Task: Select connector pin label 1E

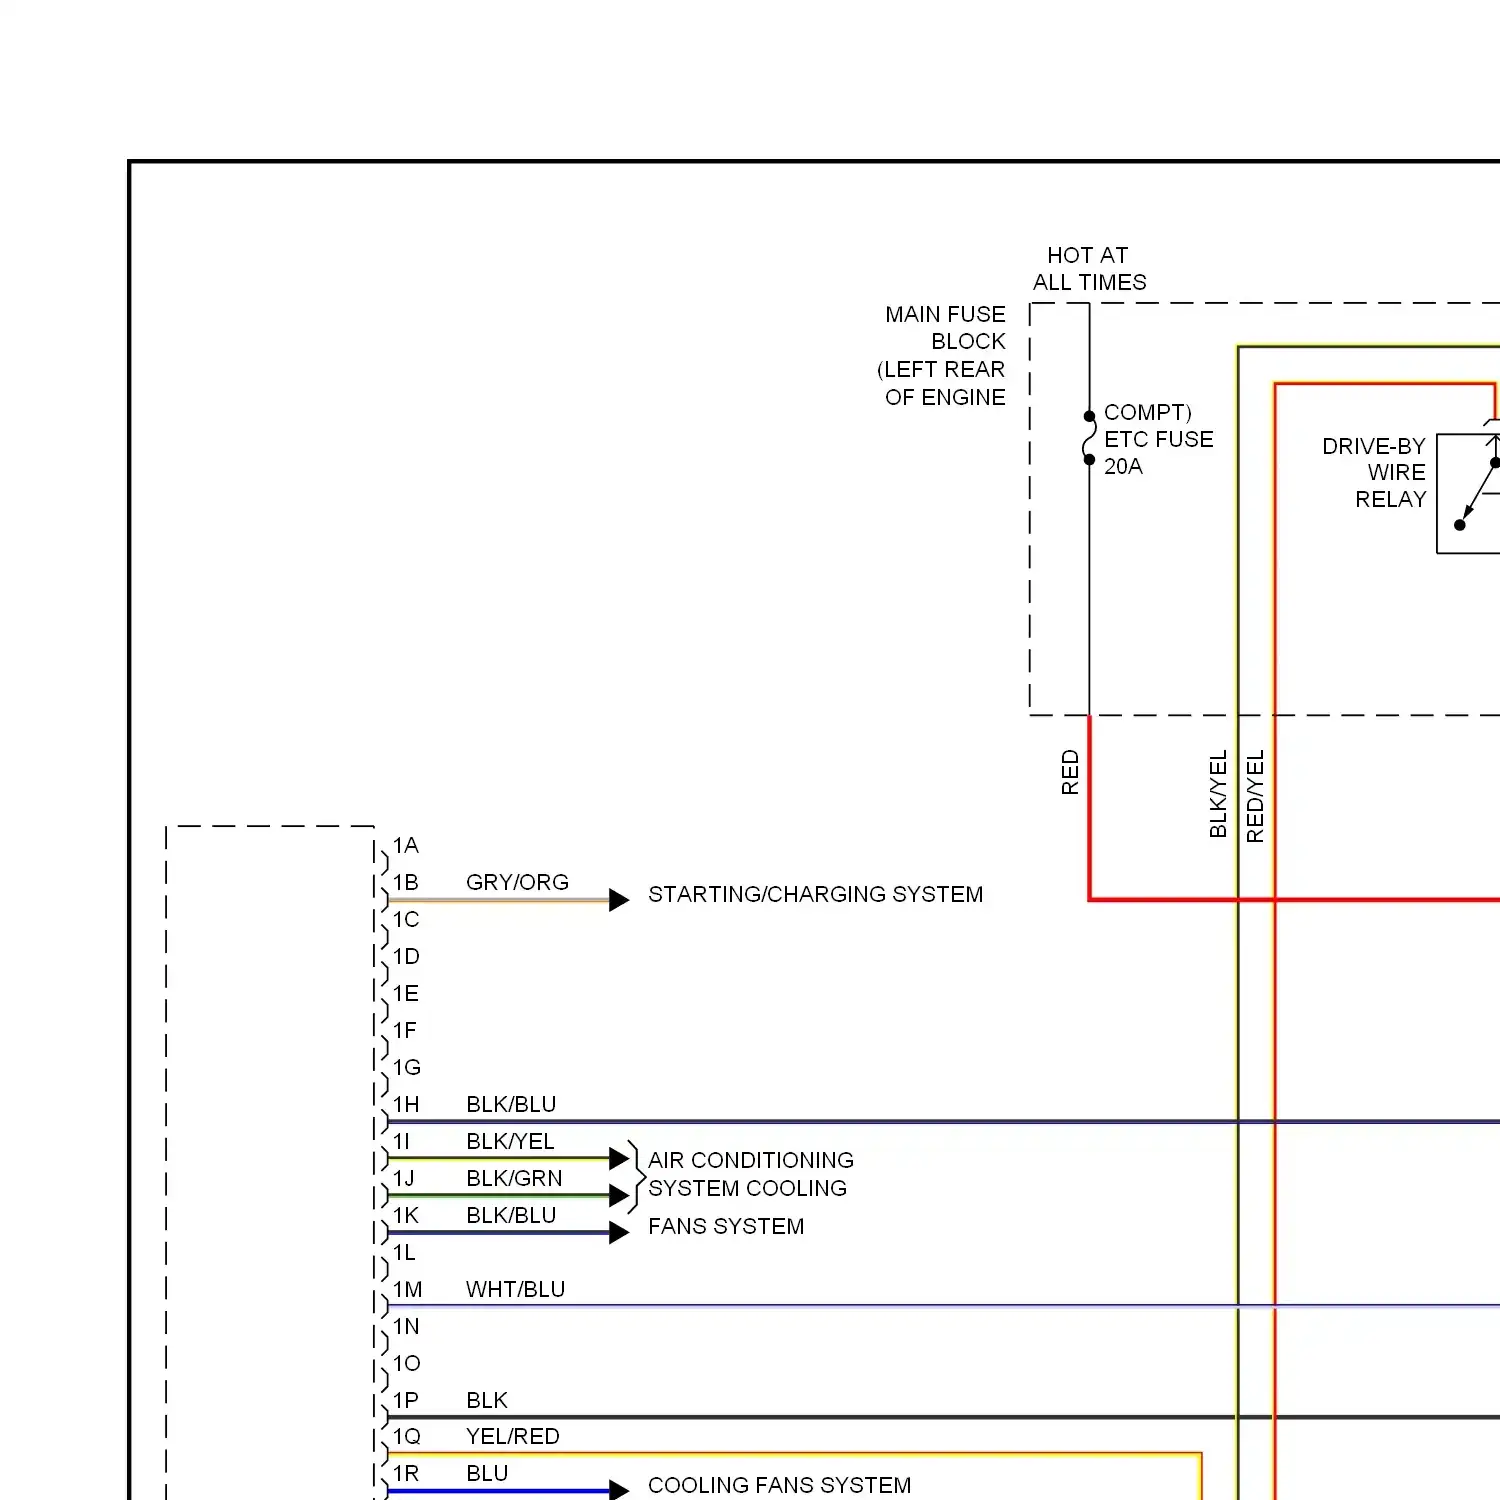Action: tap(405, 994)
